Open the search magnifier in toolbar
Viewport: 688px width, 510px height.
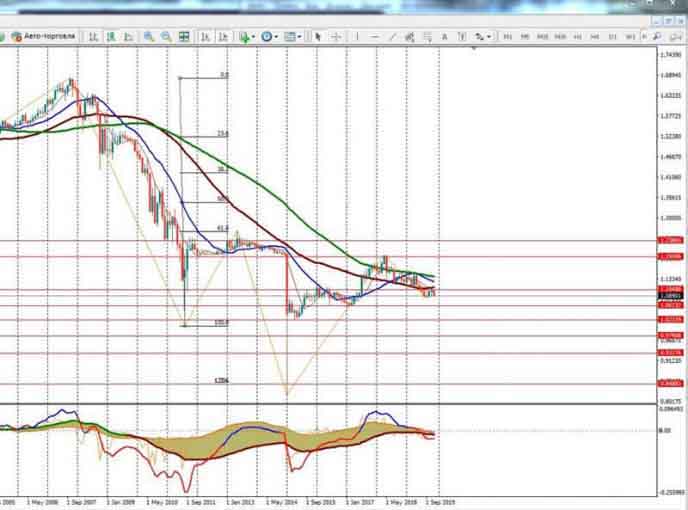(657, 37)
